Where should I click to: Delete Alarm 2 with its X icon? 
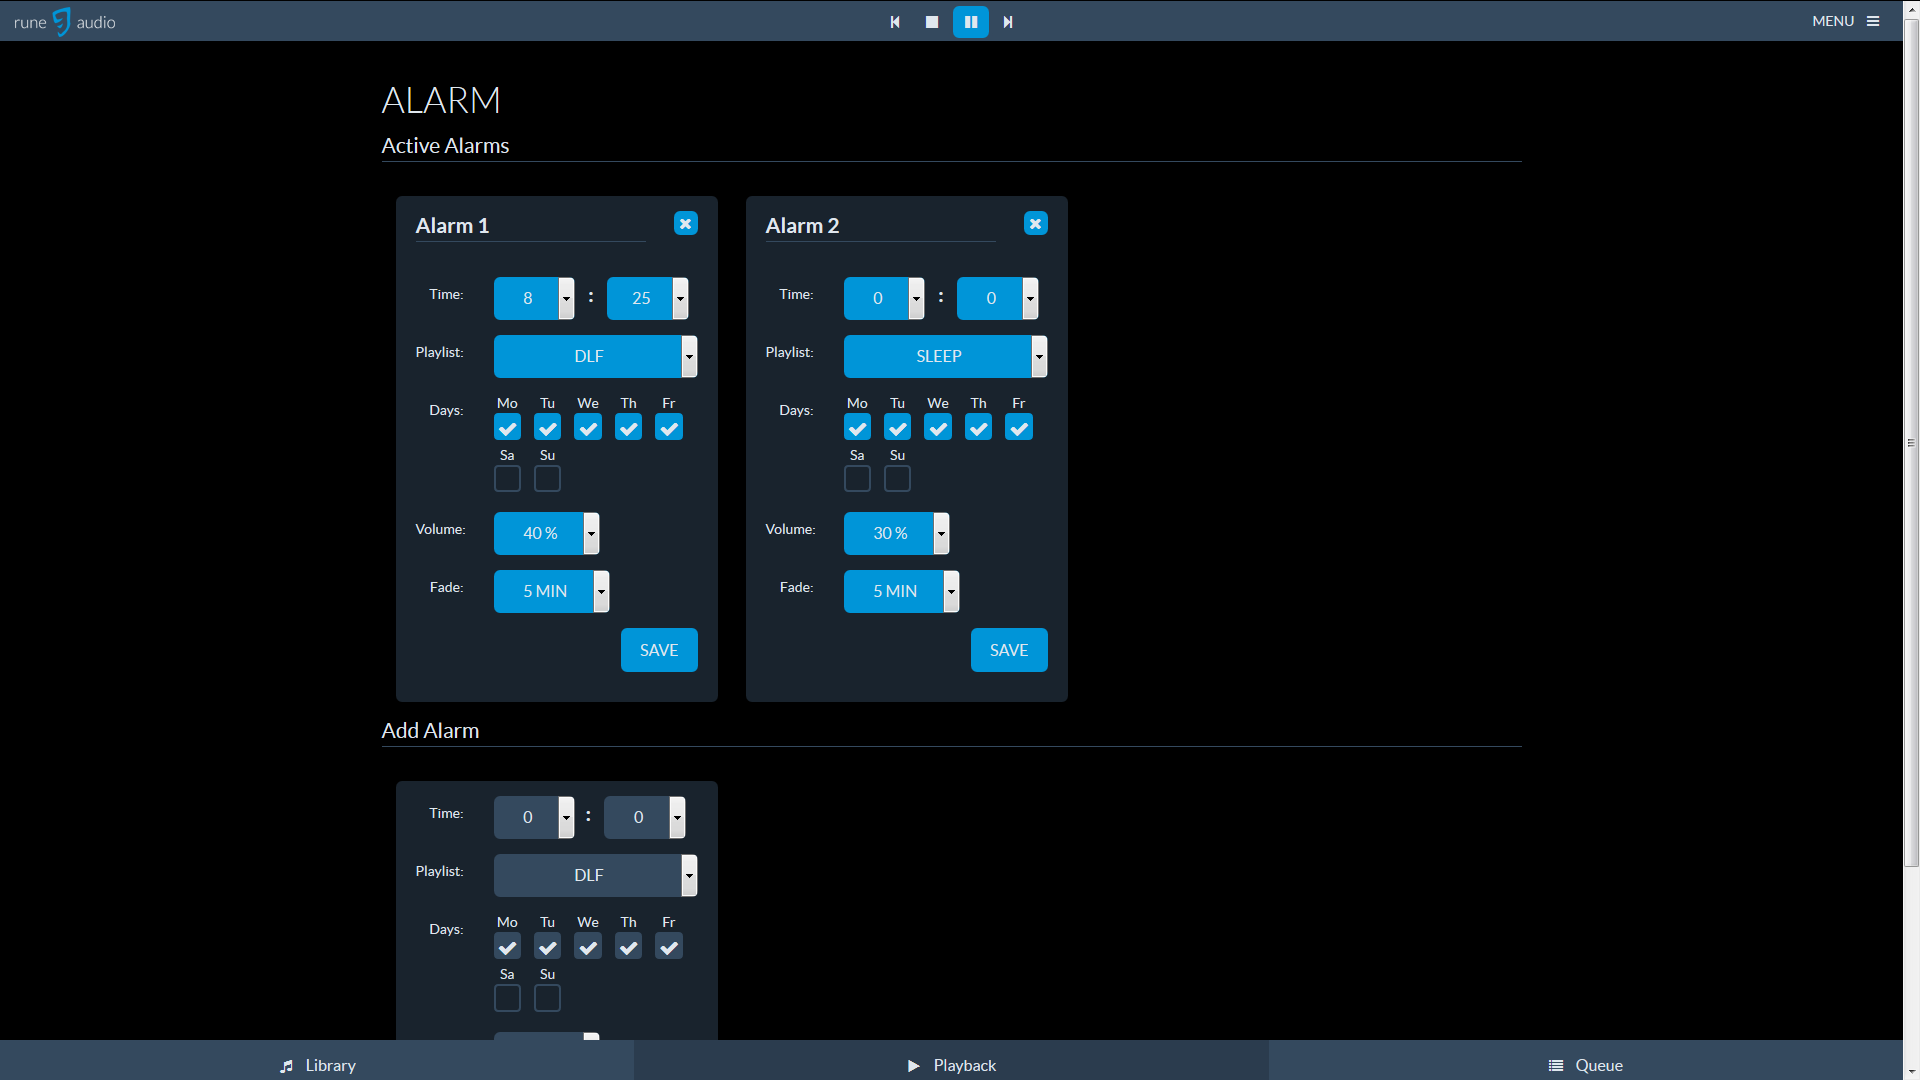(x=1036, y=224)
